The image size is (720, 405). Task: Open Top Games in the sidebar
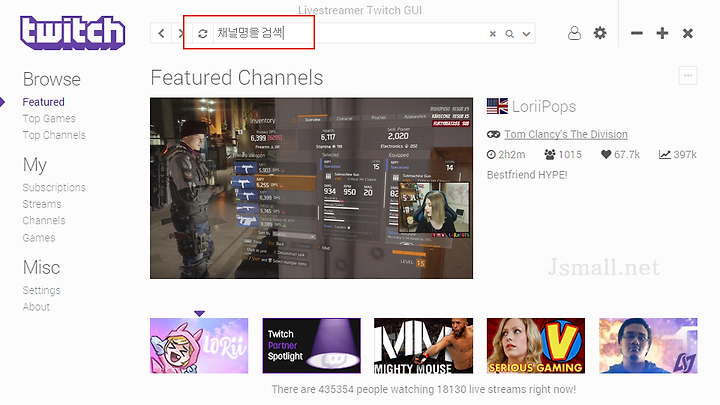tap(49, 118)
